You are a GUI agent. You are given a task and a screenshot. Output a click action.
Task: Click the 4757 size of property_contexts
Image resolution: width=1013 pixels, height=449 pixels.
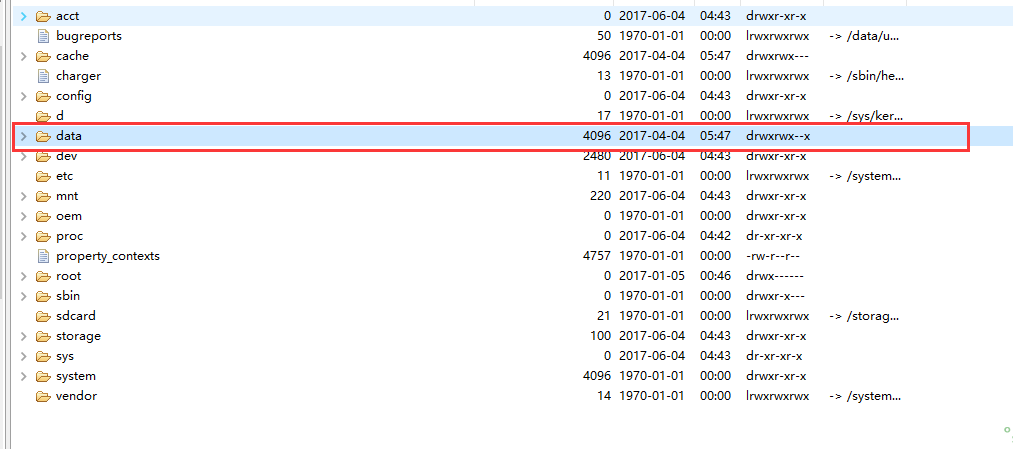tap(596, 256)
